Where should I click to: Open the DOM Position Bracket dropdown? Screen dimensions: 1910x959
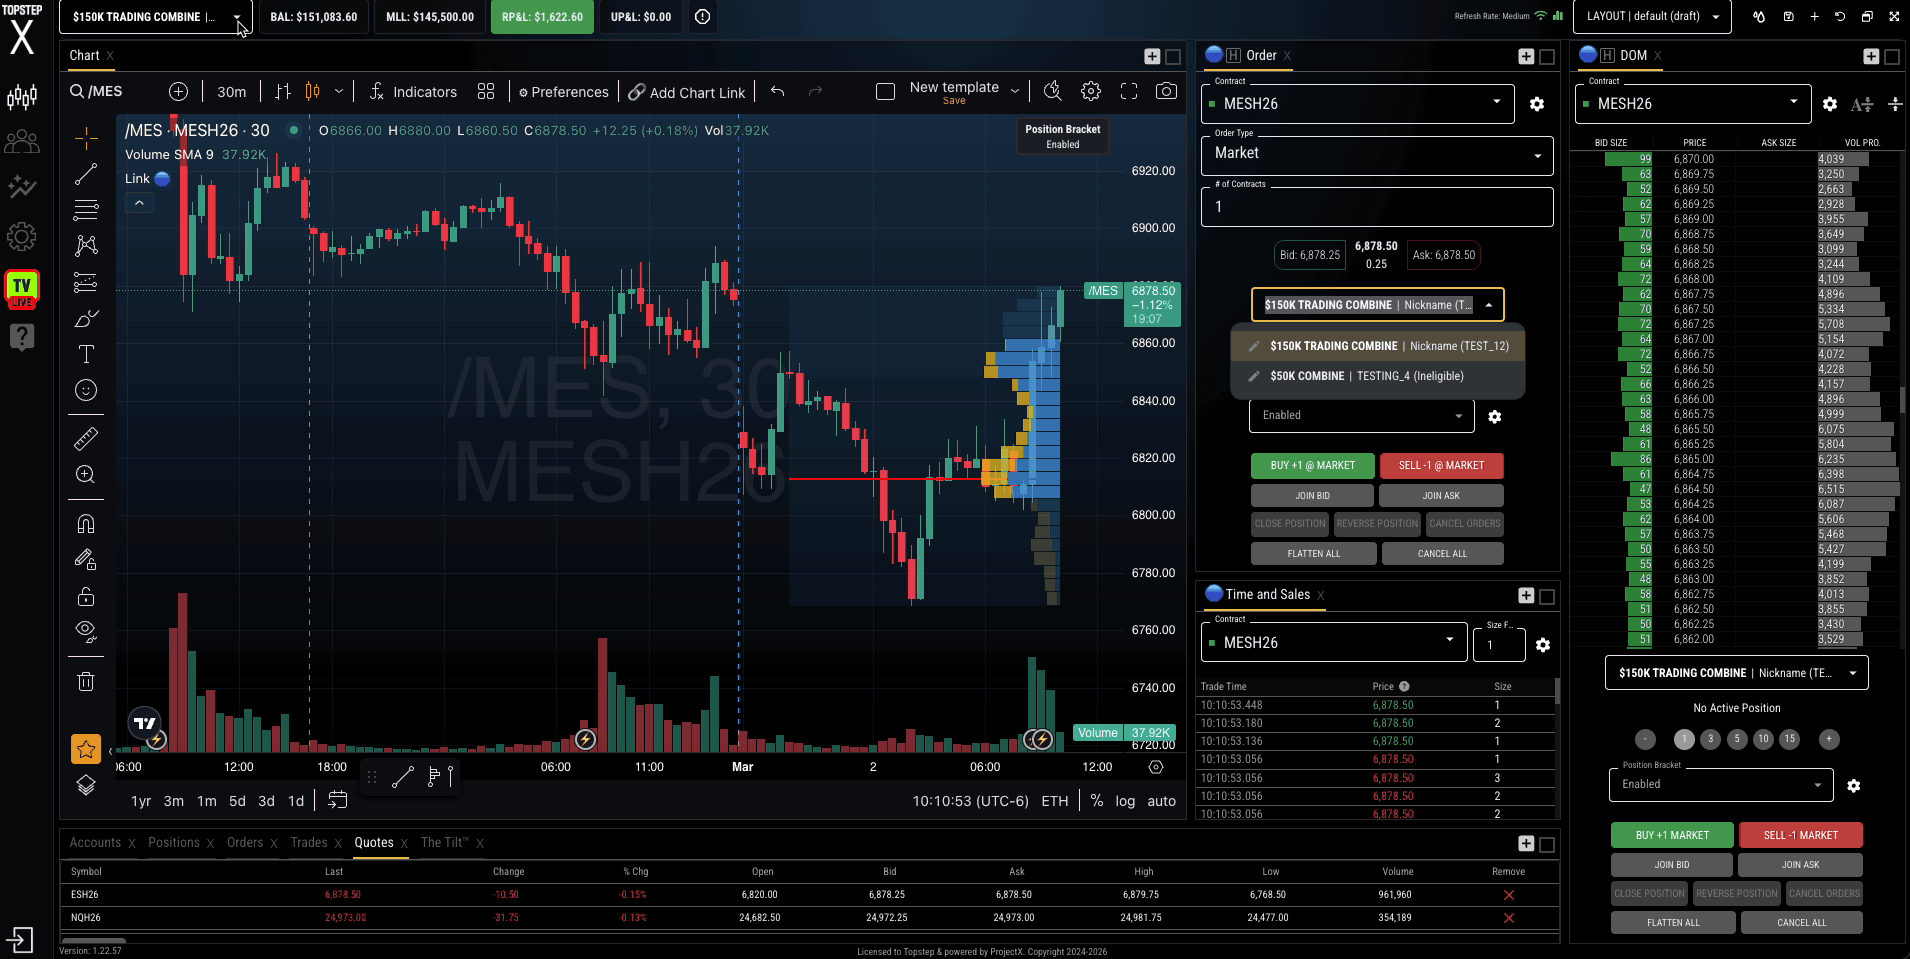[1720, 785]
